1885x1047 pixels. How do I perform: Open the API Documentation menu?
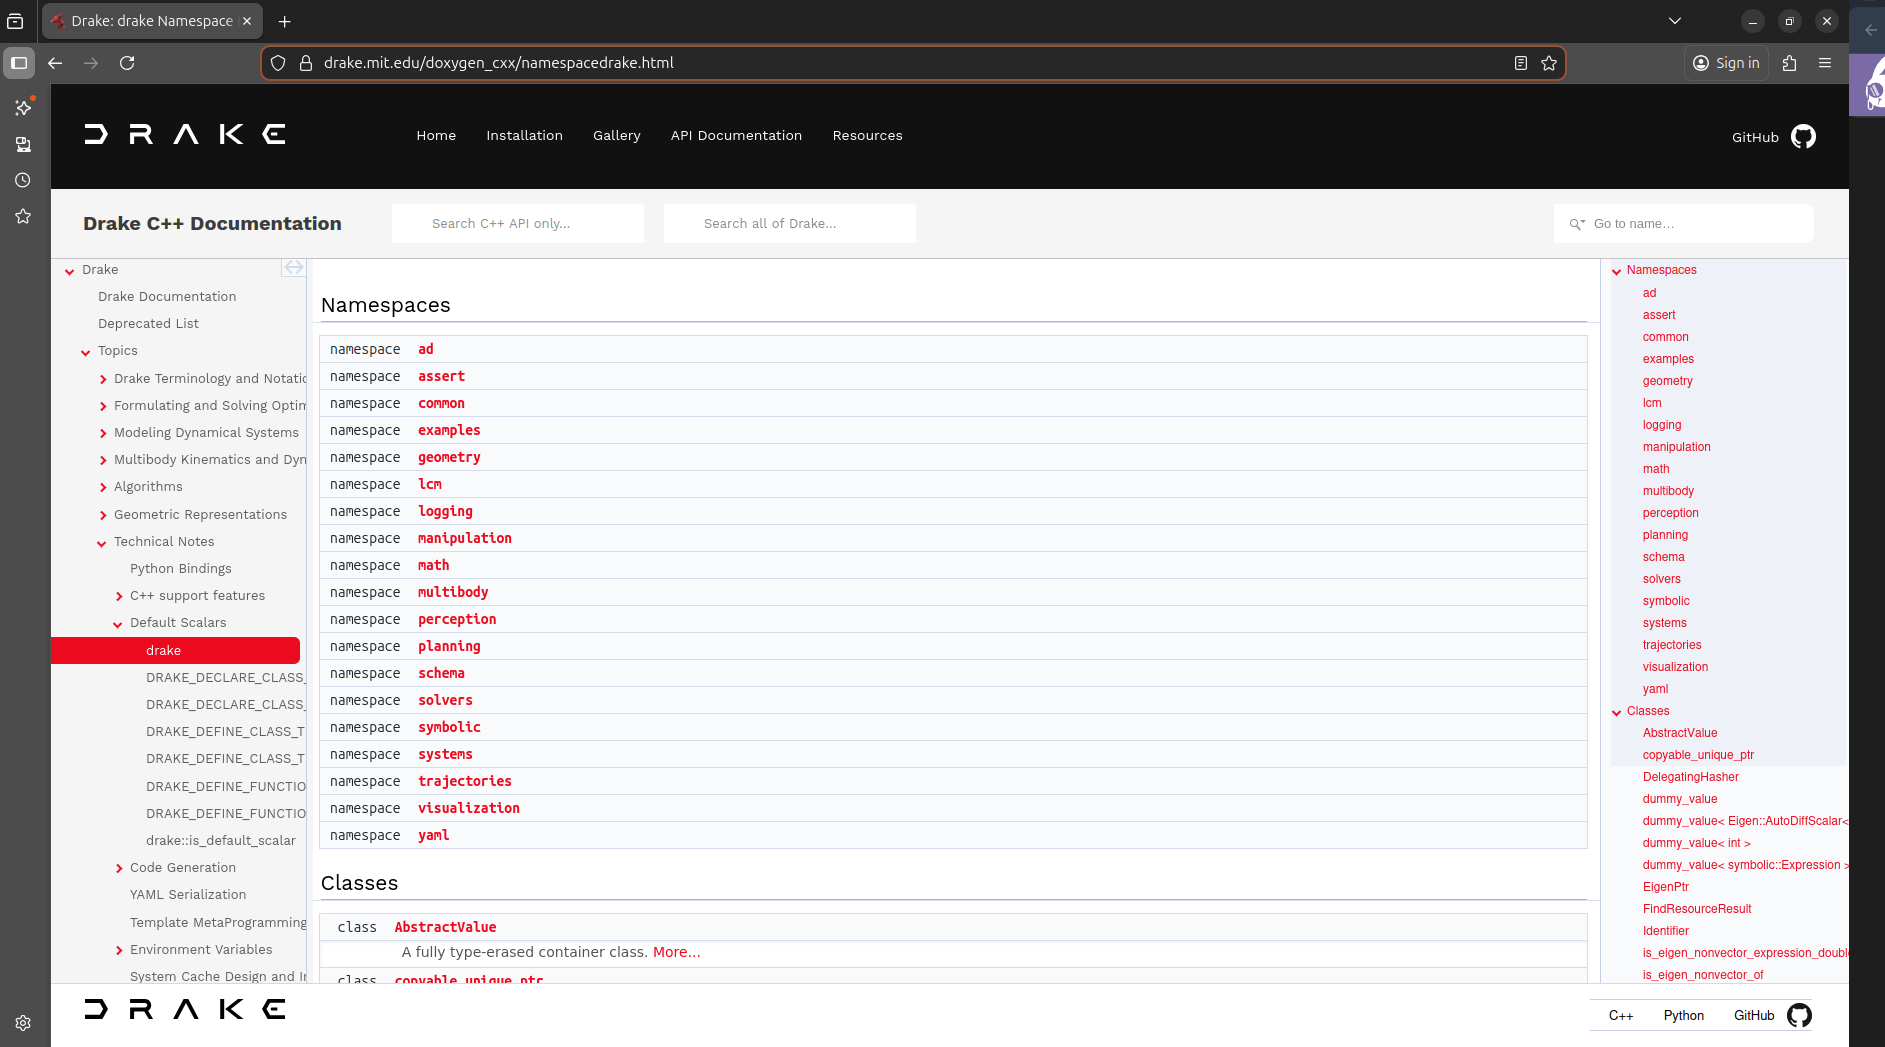(x=736, y=136)
